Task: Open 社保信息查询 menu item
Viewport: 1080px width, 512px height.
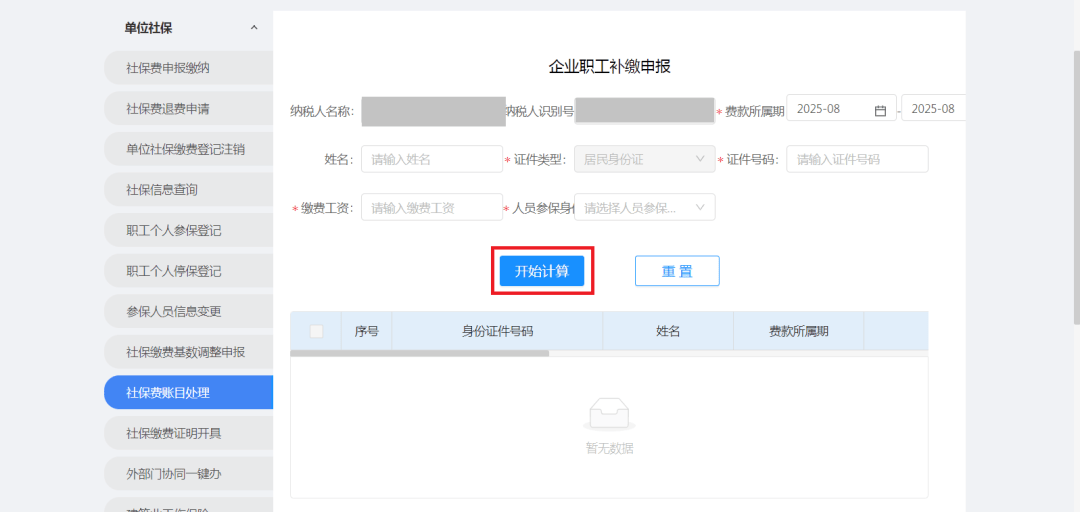Action: (189, 190)
